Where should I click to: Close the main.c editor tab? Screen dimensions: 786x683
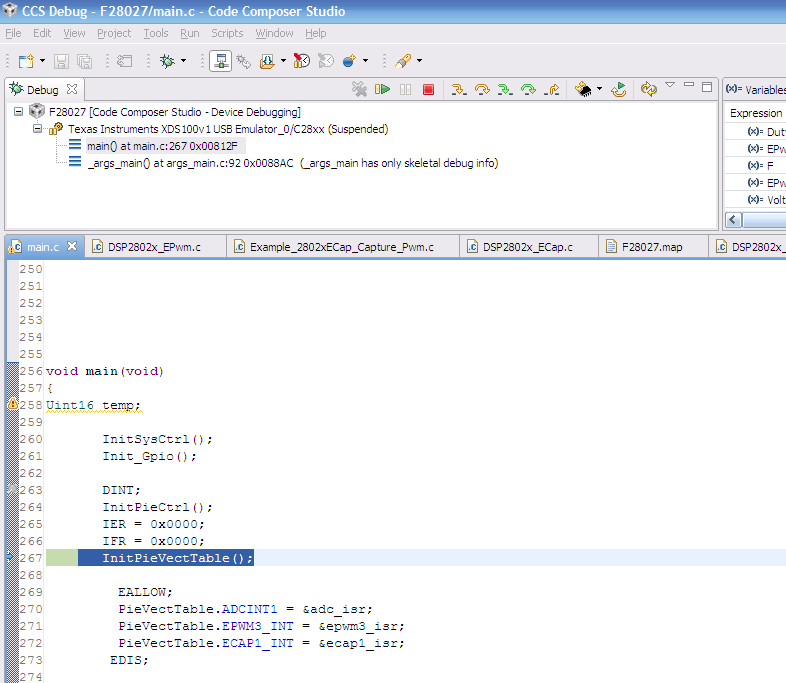tap(72, 247)
